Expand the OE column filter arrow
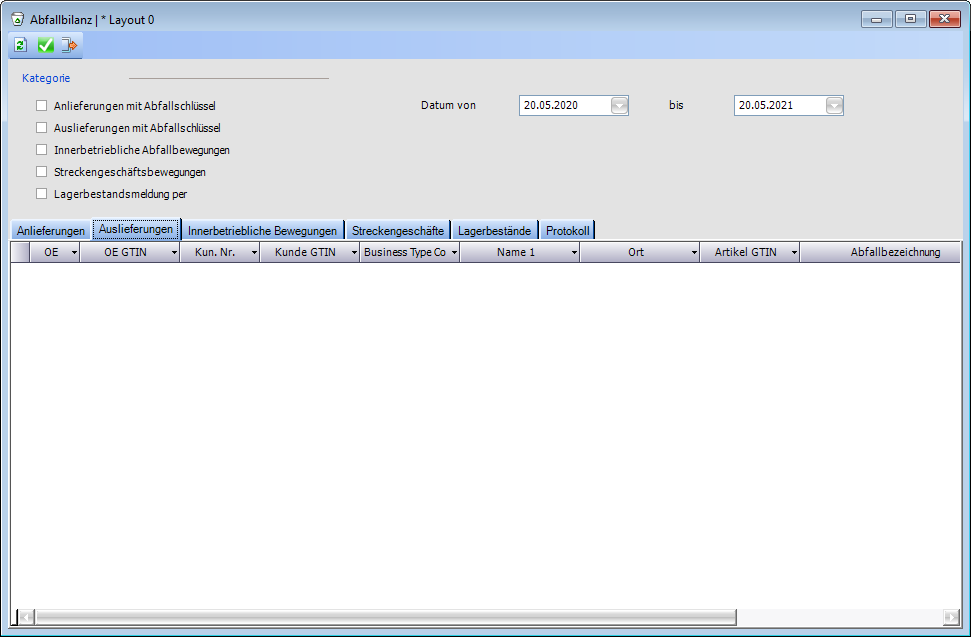The image size is (971, 637). (x=74, y=253)
